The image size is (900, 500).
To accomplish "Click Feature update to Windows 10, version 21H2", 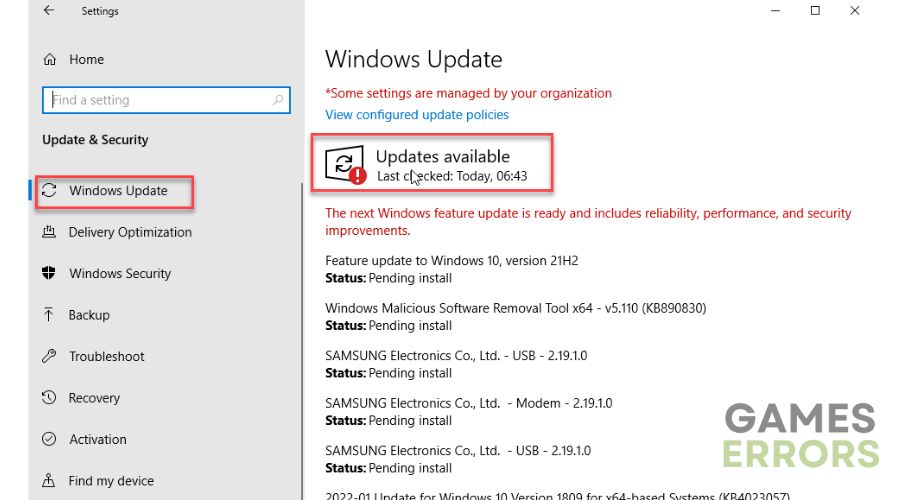I will (451, 261).
